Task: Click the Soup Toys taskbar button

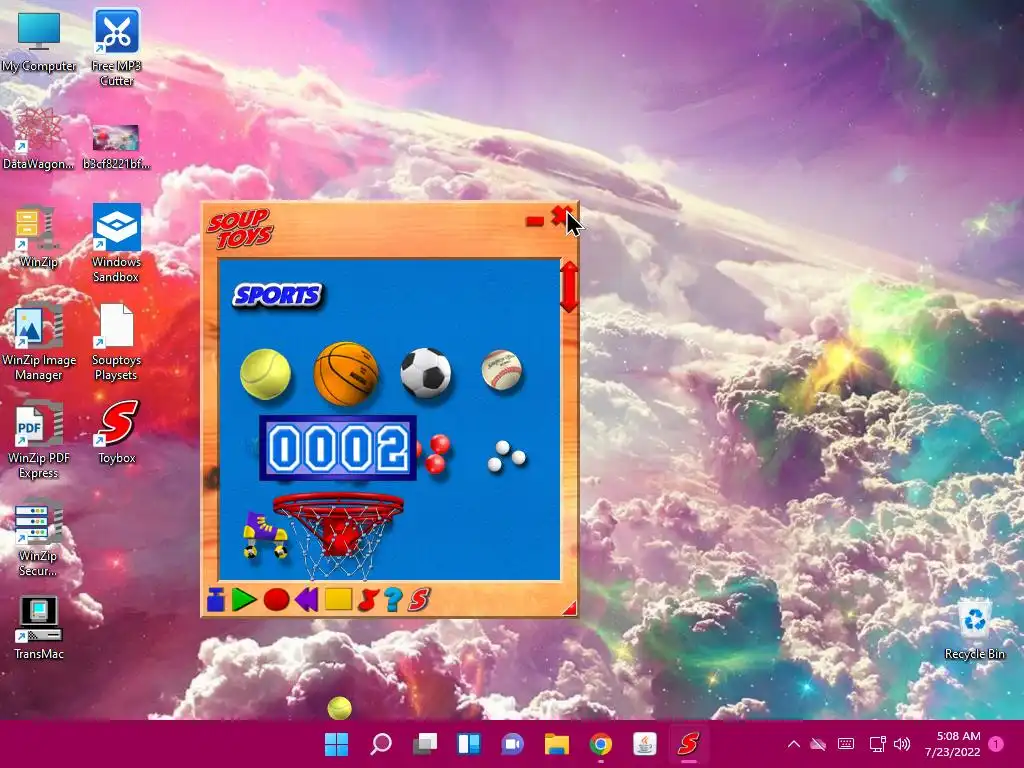Action: tap(688, 744)
